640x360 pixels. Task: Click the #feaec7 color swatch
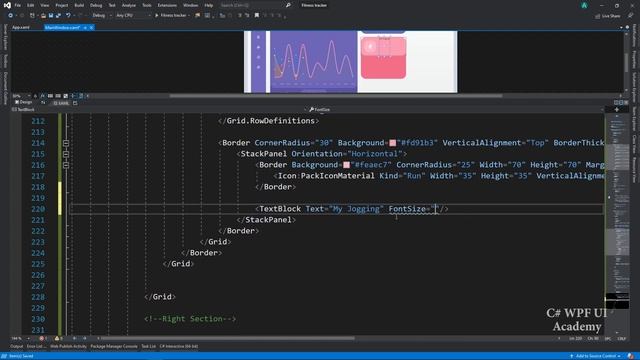click(347, 165)
